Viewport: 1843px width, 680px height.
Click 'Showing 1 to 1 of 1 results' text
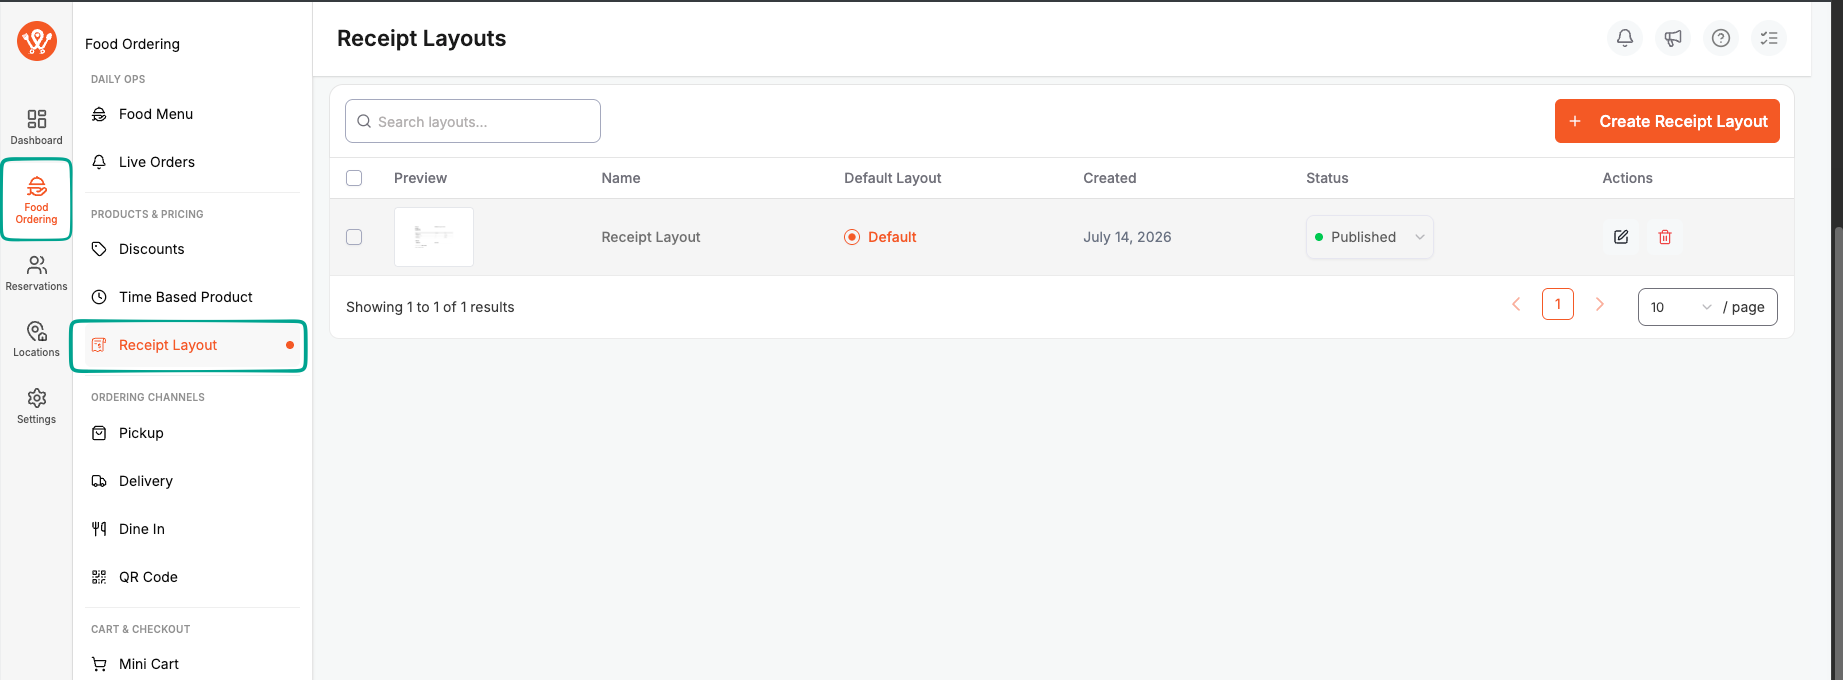coord(430,307)
